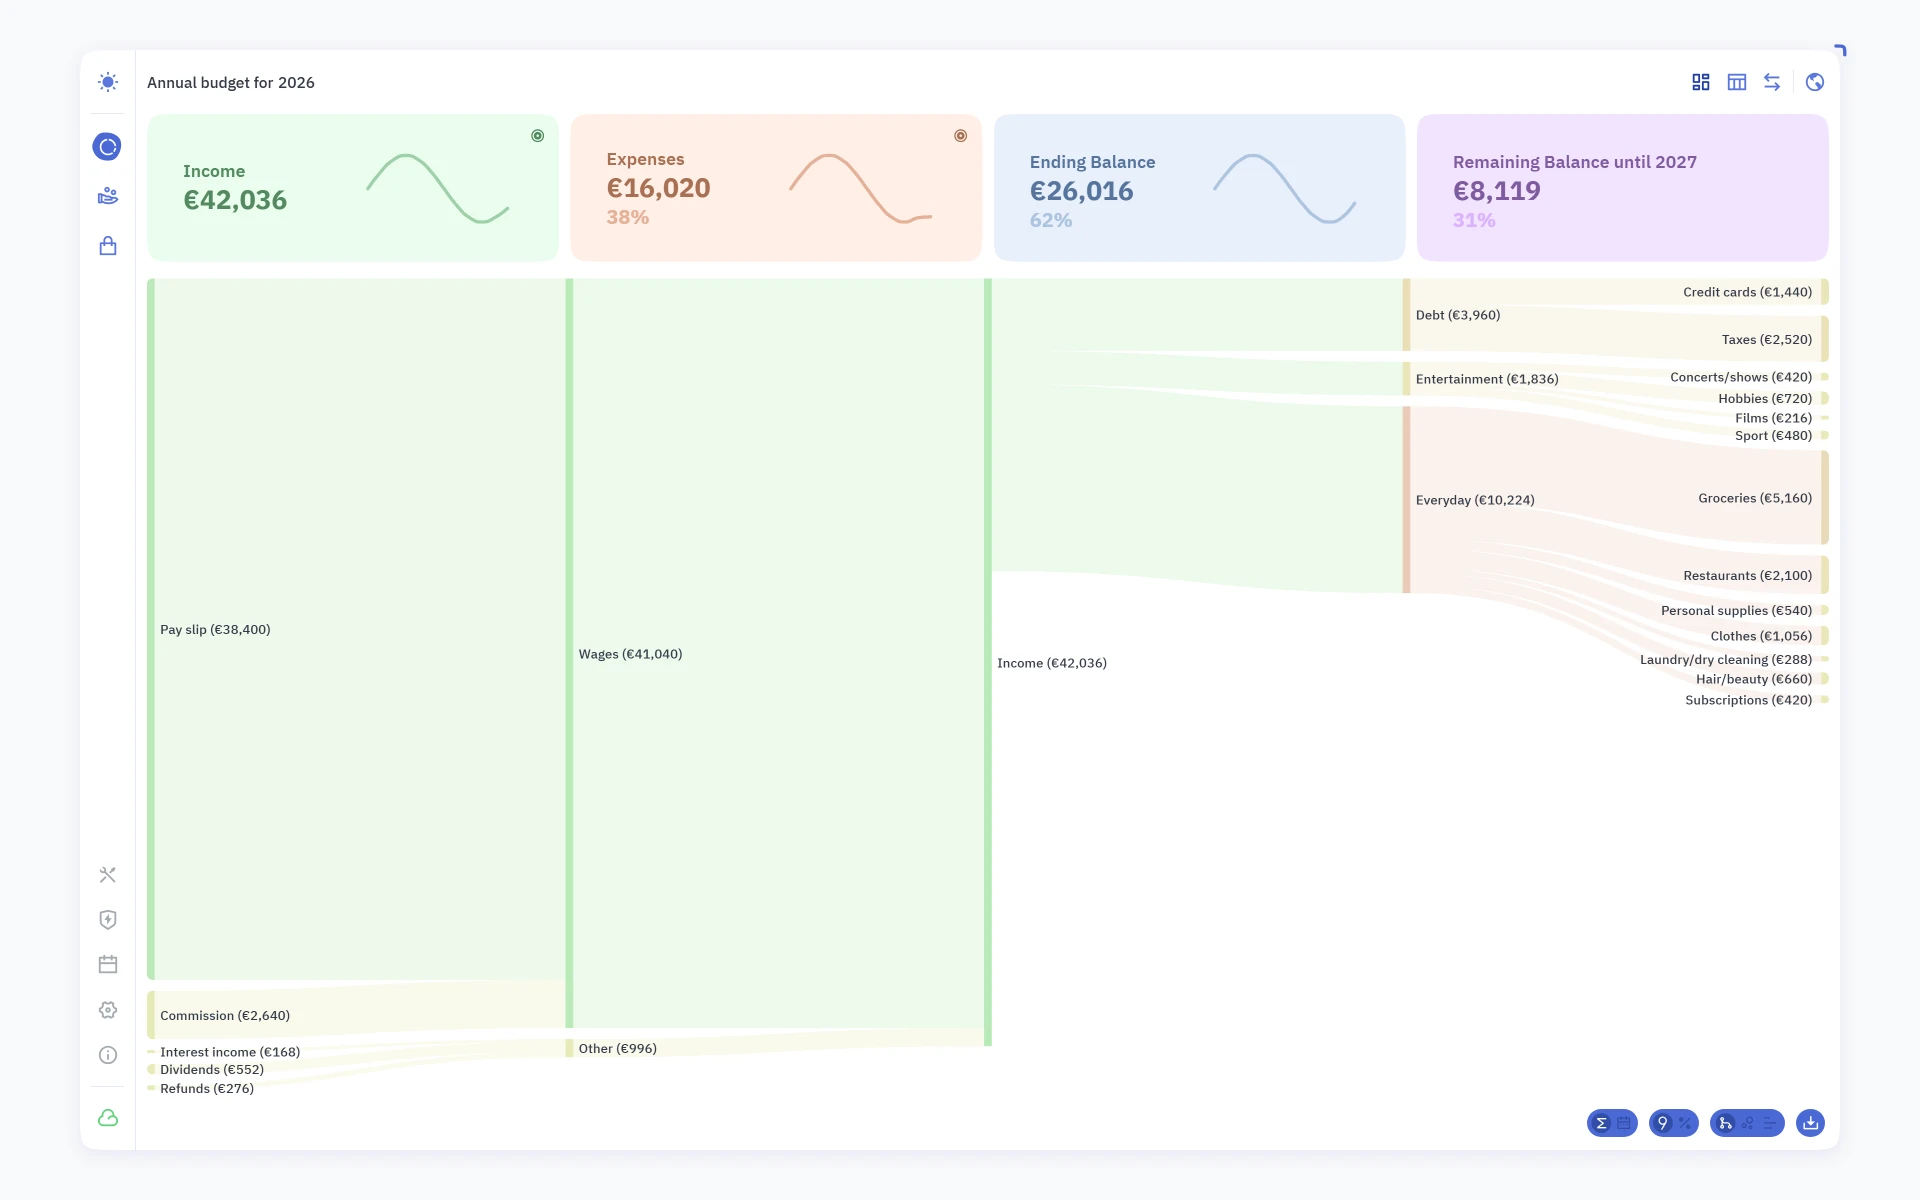Image resolution: width=1920 pixels, height=1200 pixels.
Task: Toggle the calendar period mode
Action: pyautogui.click(x=1624, y=1123)
